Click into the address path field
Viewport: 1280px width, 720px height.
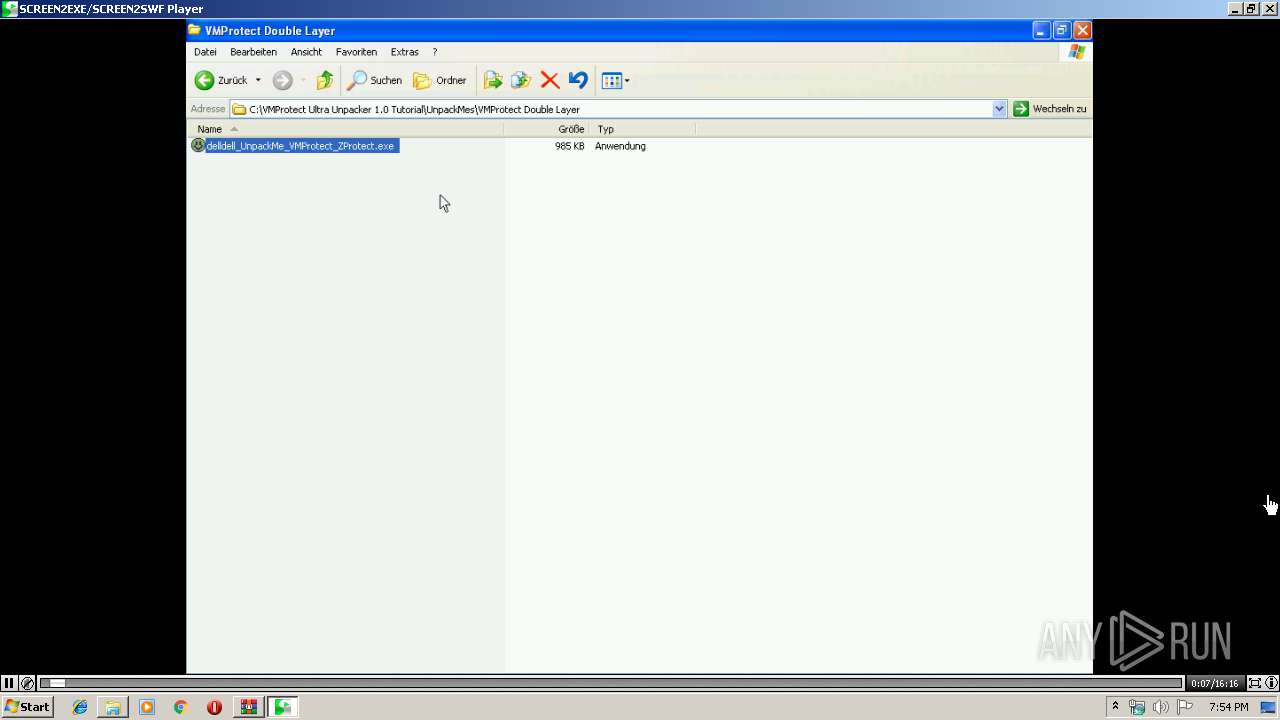618,109
